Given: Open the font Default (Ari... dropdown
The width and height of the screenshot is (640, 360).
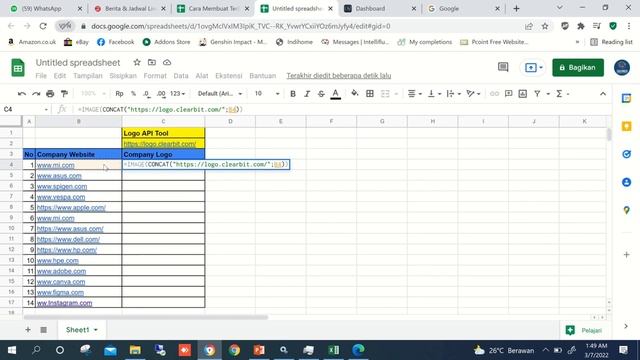Looking at the screenshot, I should pos(220,94).
